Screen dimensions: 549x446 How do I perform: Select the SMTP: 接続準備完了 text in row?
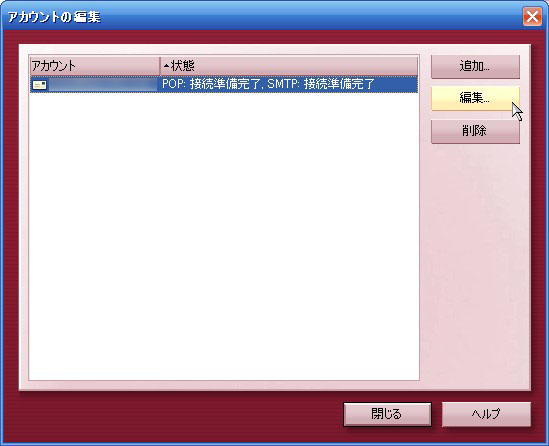coord(321,84)
